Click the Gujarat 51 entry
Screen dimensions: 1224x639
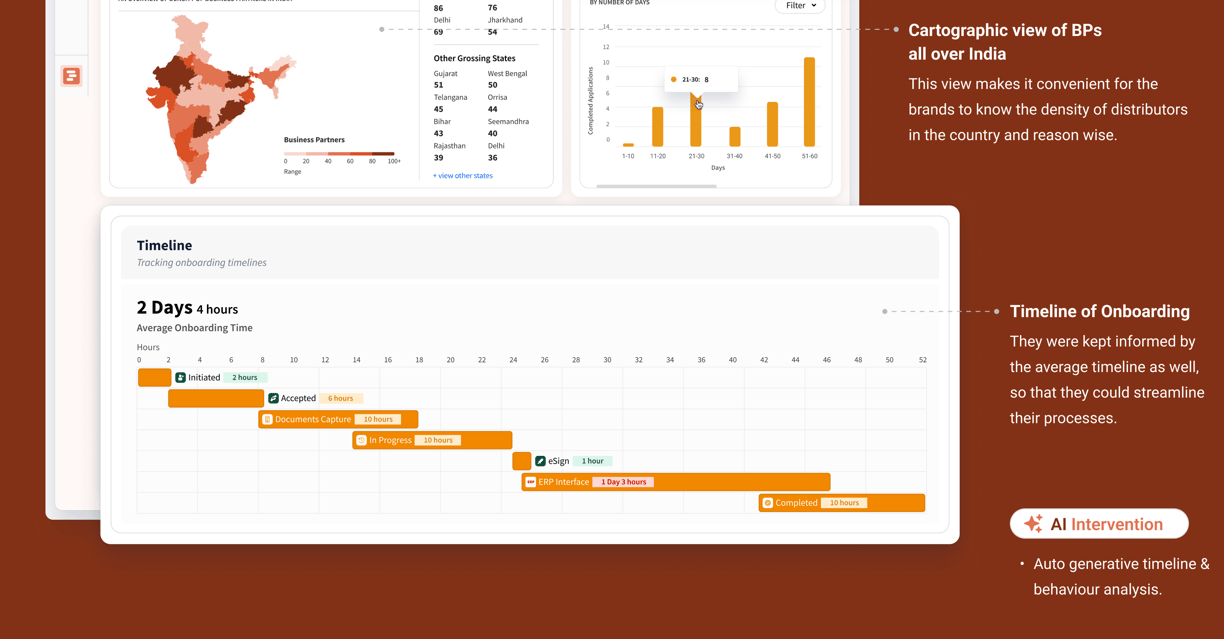446,79
